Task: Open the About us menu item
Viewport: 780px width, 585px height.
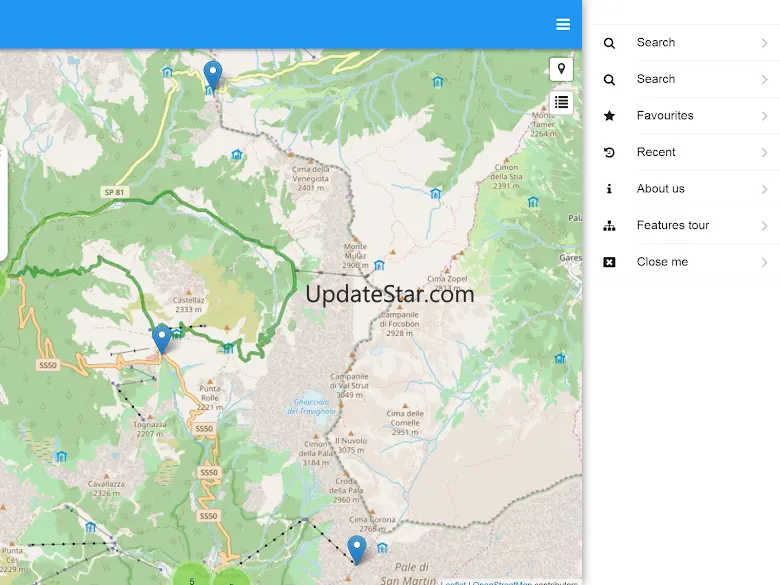Action: point(685,189)
